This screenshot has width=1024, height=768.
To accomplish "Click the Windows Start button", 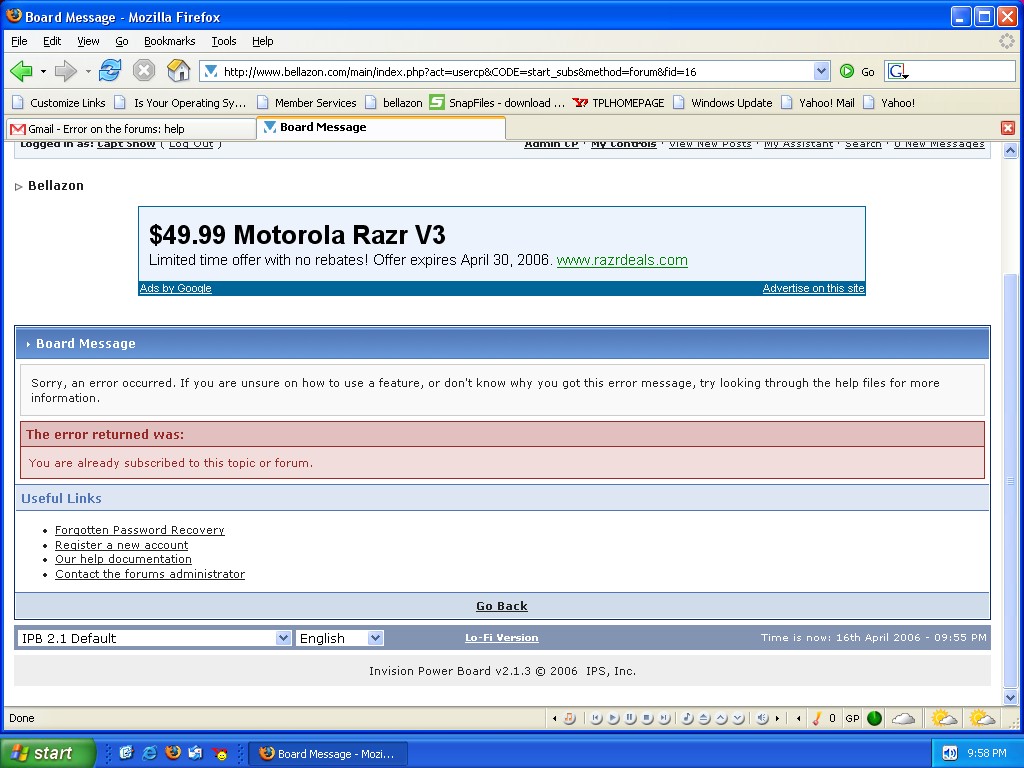I will click(x=47, y=753).
